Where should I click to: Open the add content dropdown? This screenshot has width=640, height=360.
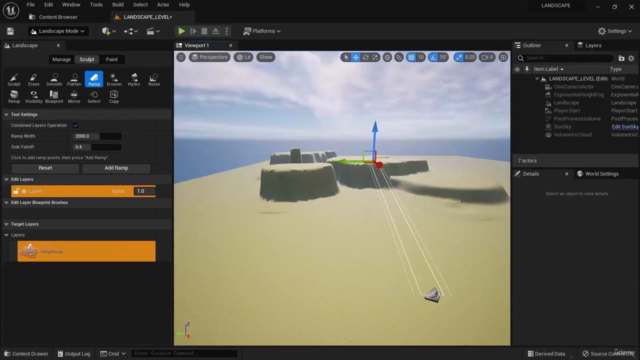108,31
